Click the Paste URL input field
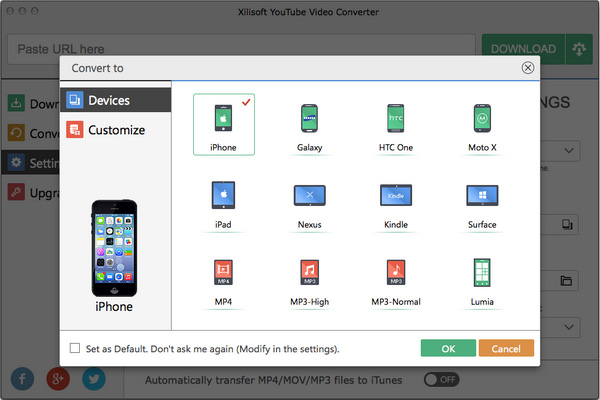600x400 pixels. (x=240, y=49)
